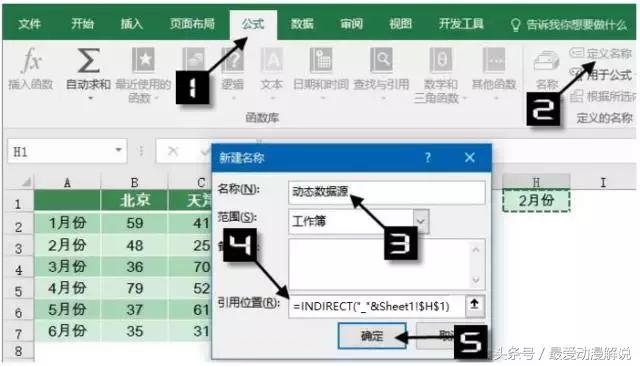Expand the 日期和时间 dropdown arrow

coord(322,99)
